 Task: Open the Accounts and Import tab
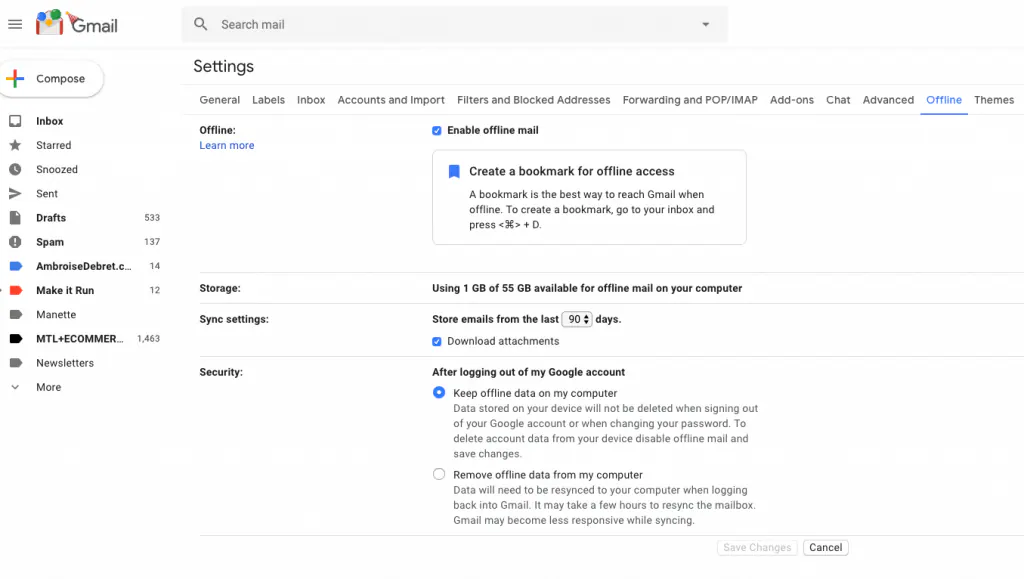(x=391, y=100)
